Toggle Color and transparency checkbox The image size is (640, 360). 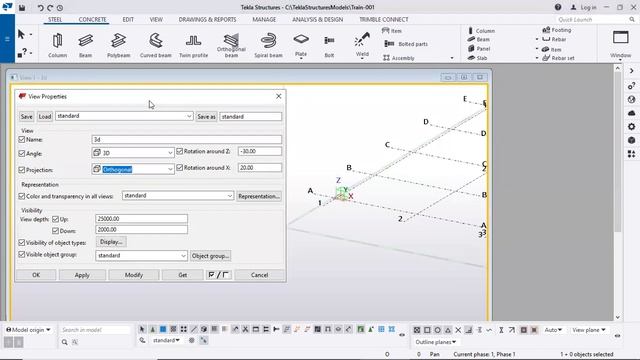pos(22,196)
